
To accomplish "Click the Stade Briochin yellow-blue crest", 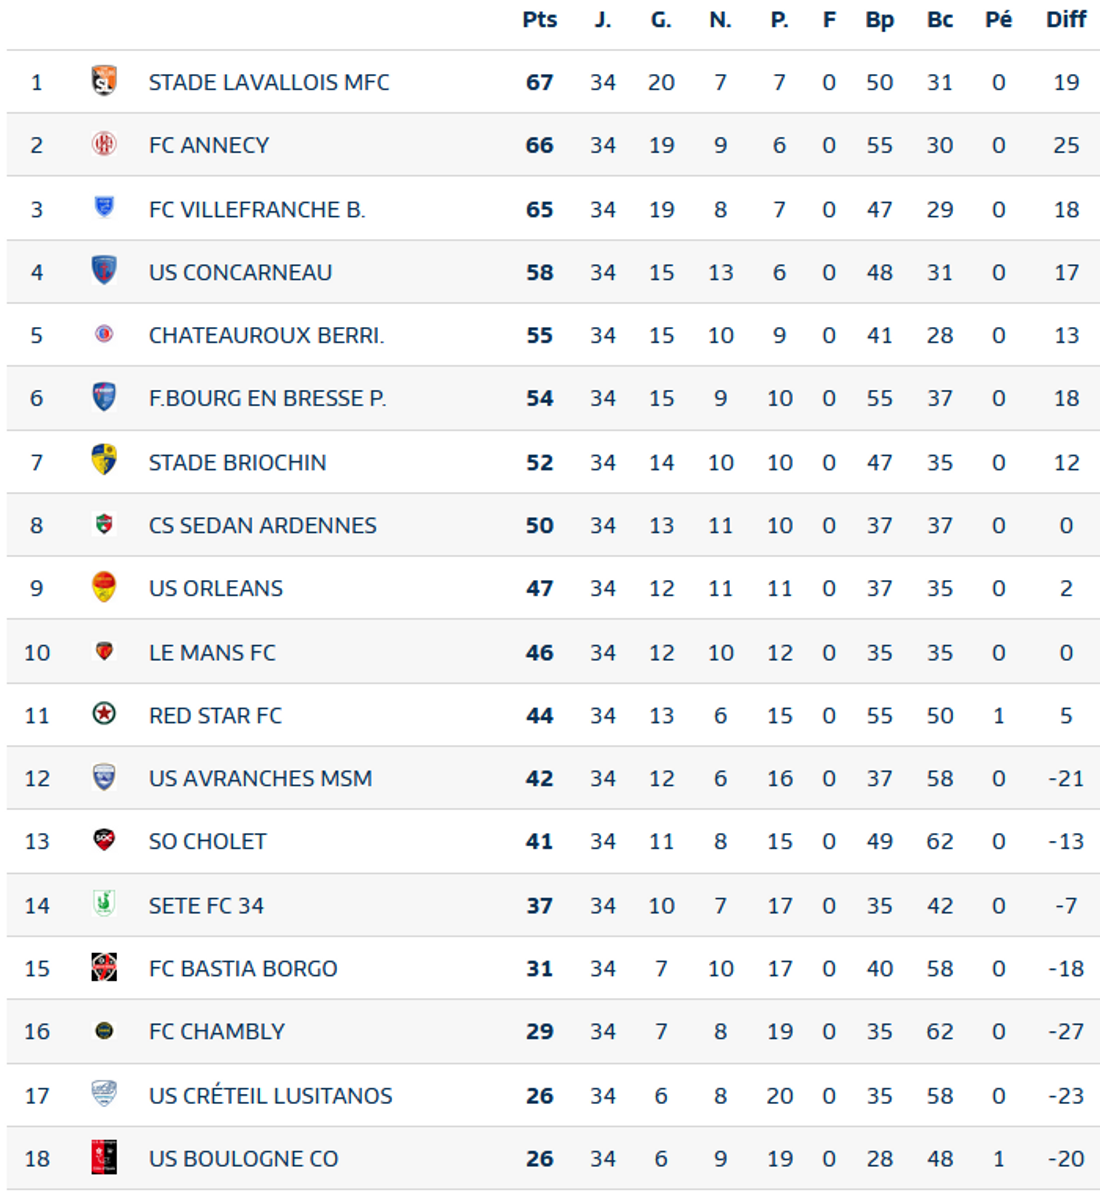I will pyautogui.click(x=104, y=460).
